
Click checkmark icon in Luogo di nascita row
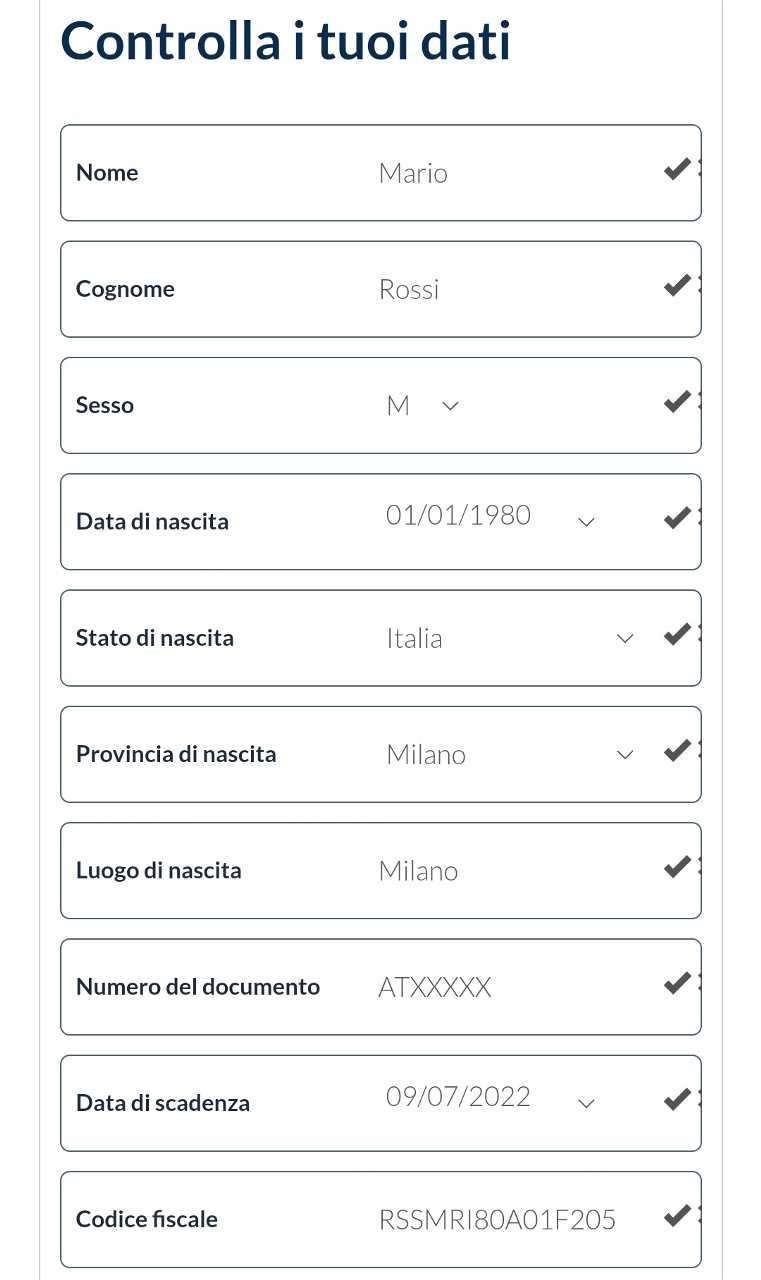pyautogui.click(x=678, y=867)
